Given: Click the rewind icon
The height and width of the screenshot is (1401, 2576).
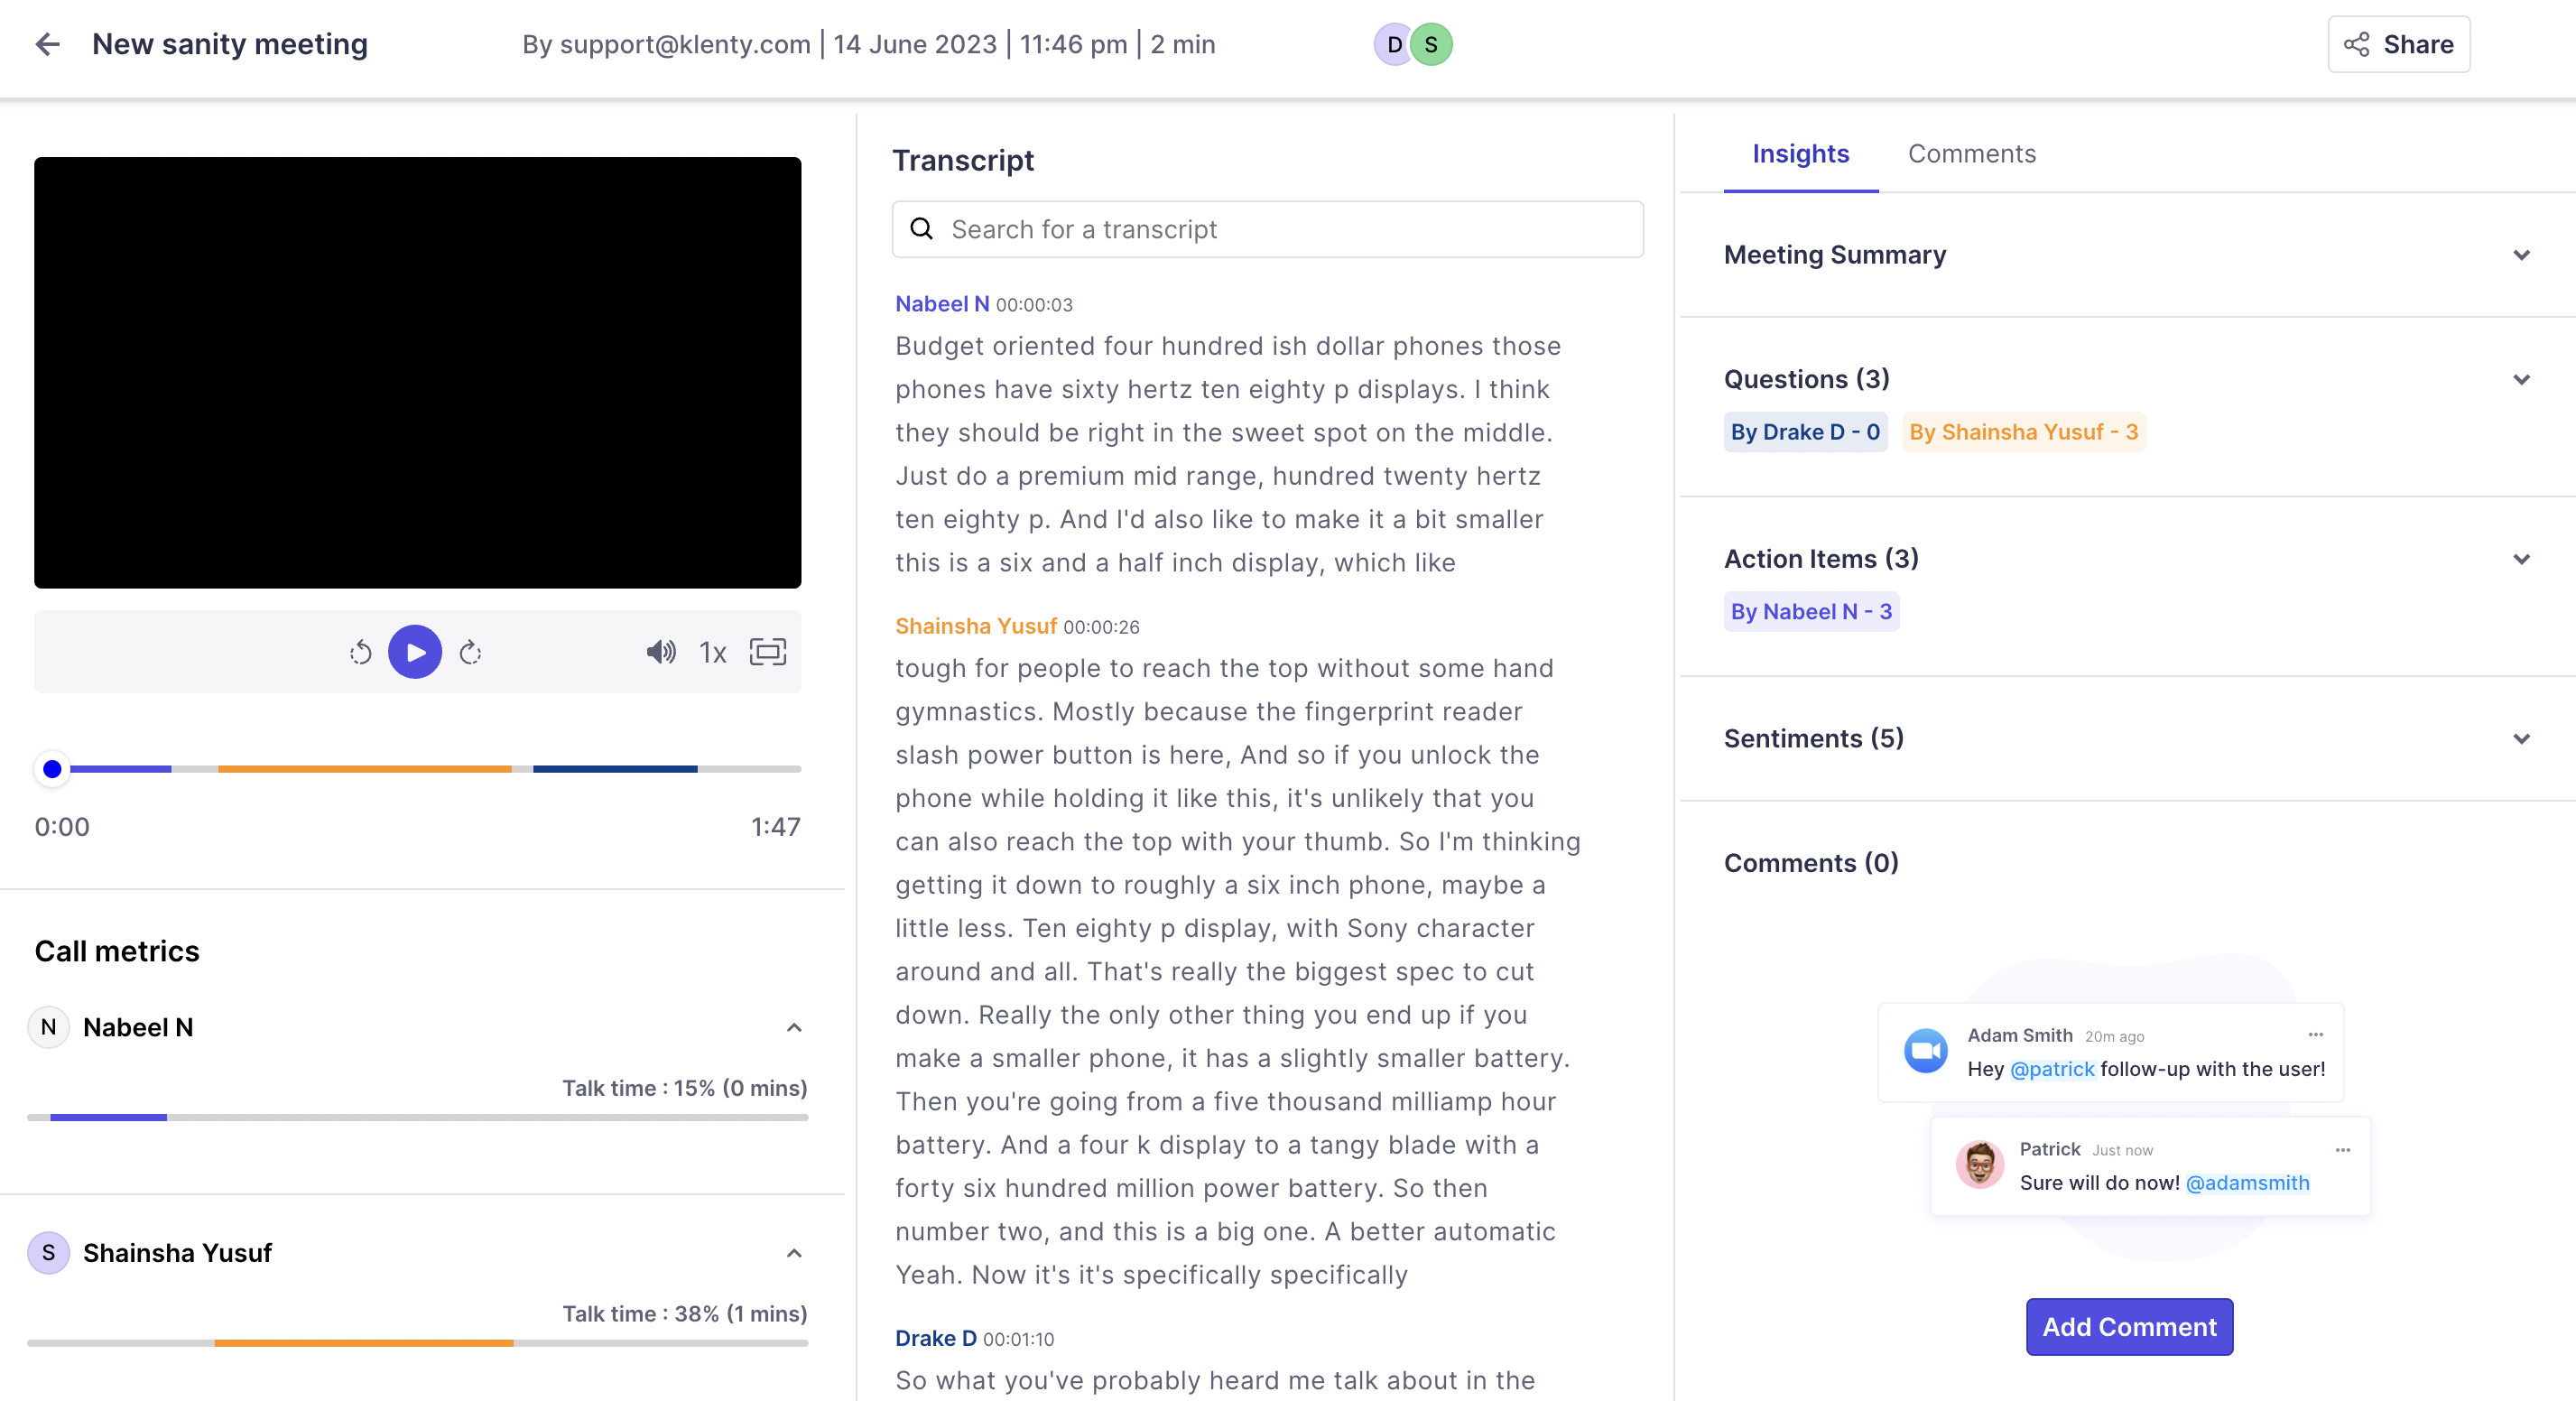Looking at the screenshot, I should pos(360,653).
